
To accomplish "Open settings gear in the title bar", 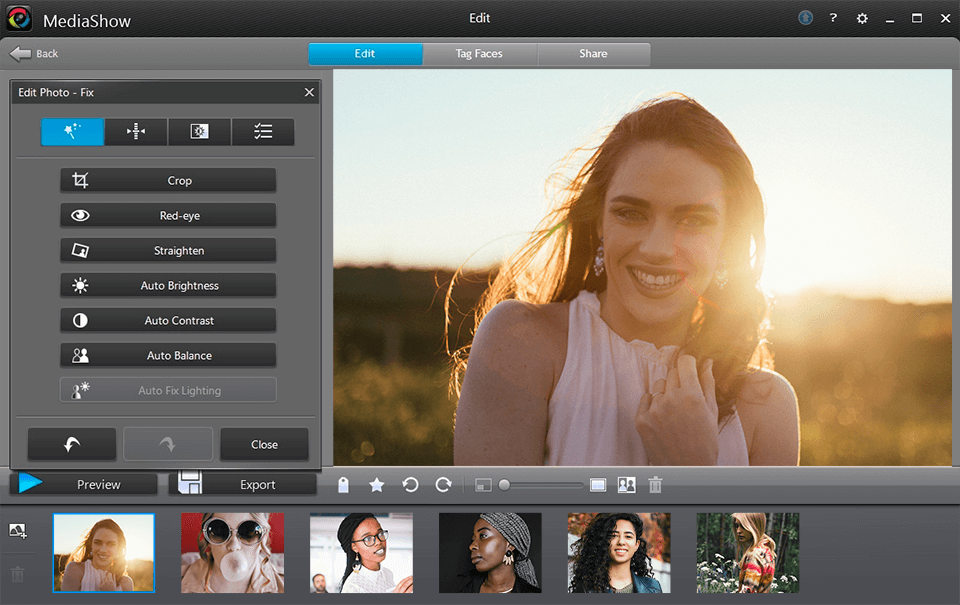I will pyautogui.click(x=862, y=19).
